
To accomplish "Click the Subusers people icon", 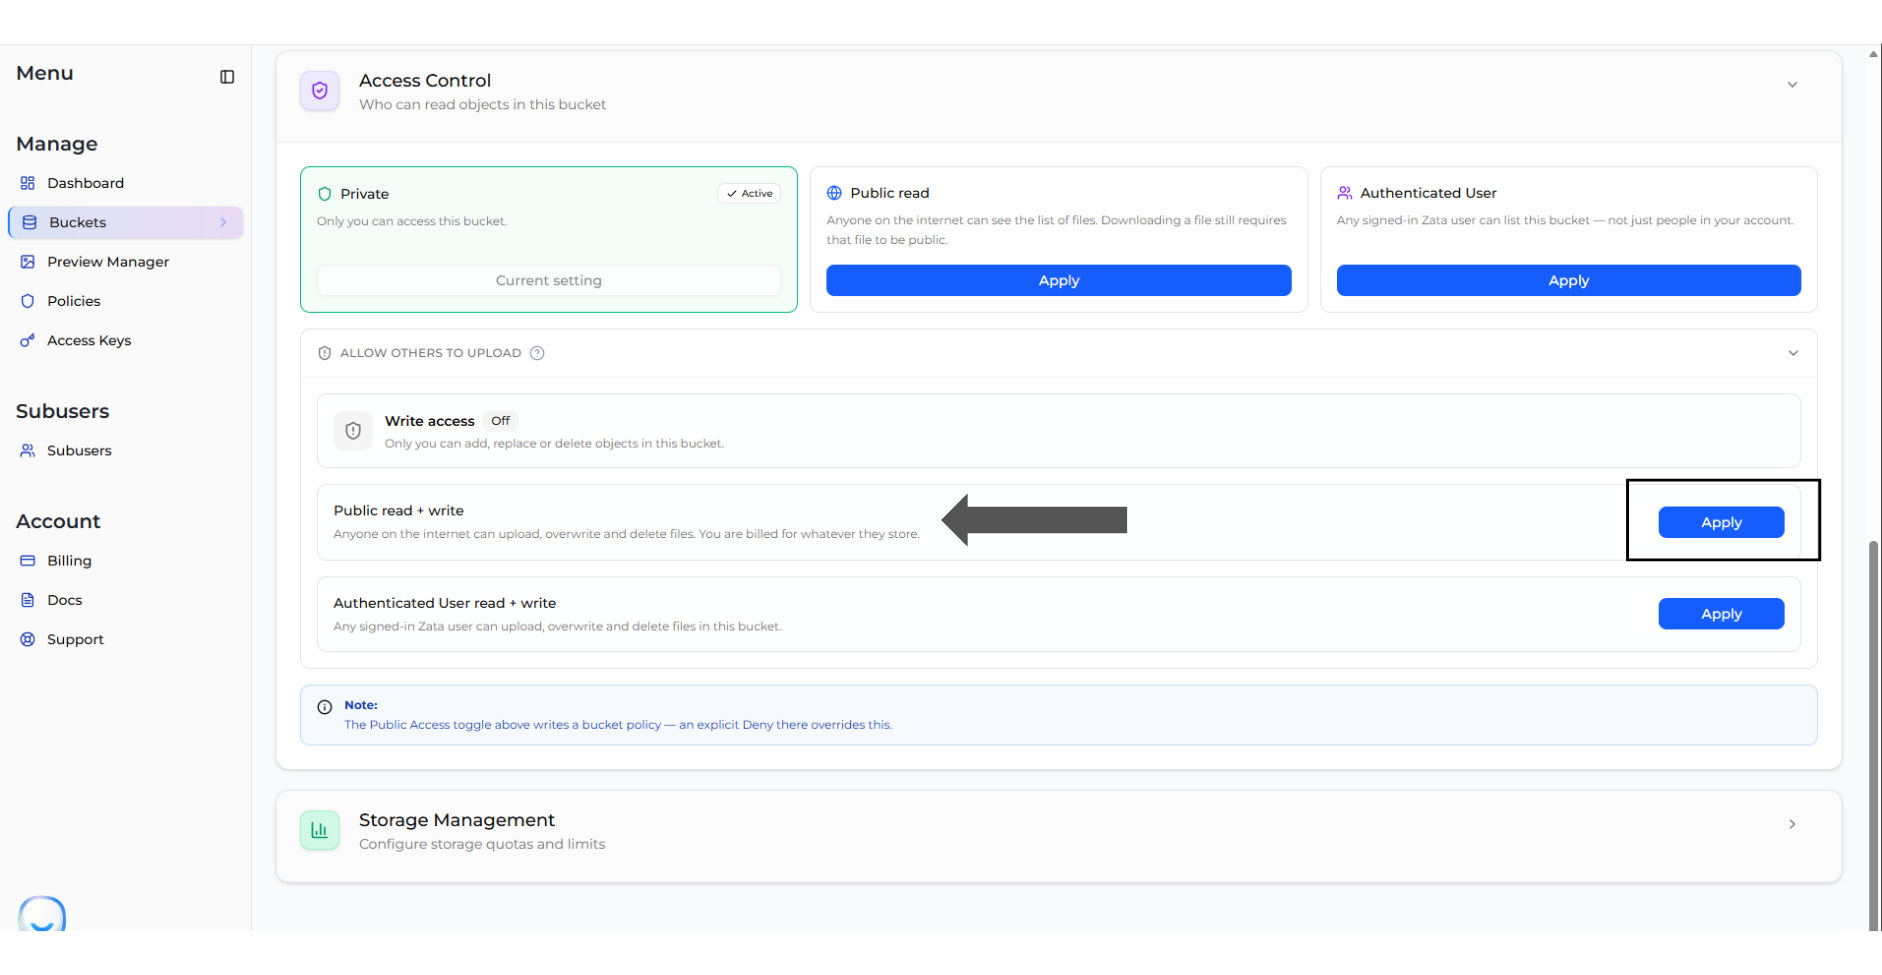I will point(28,451).
